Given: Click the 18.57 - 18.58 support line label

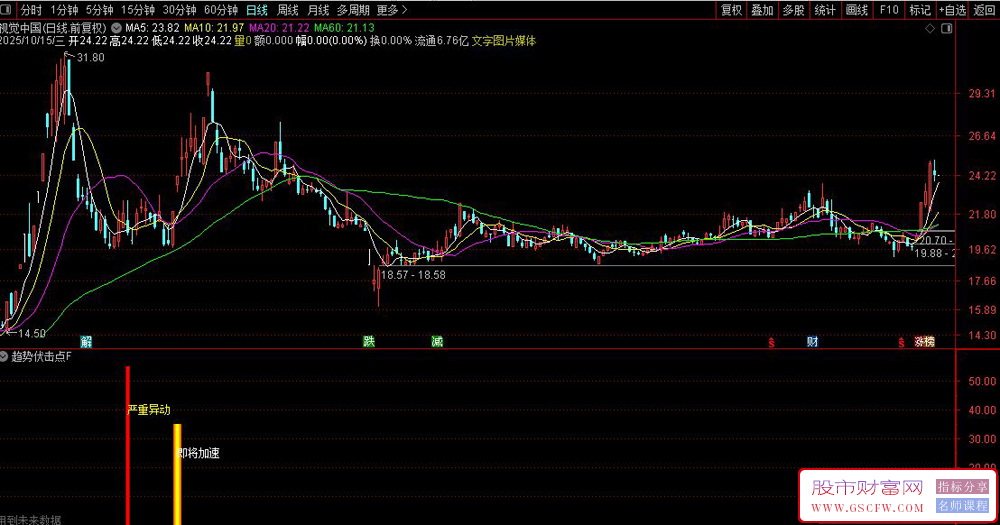Looking at the screenshot, I should point(413,276).
